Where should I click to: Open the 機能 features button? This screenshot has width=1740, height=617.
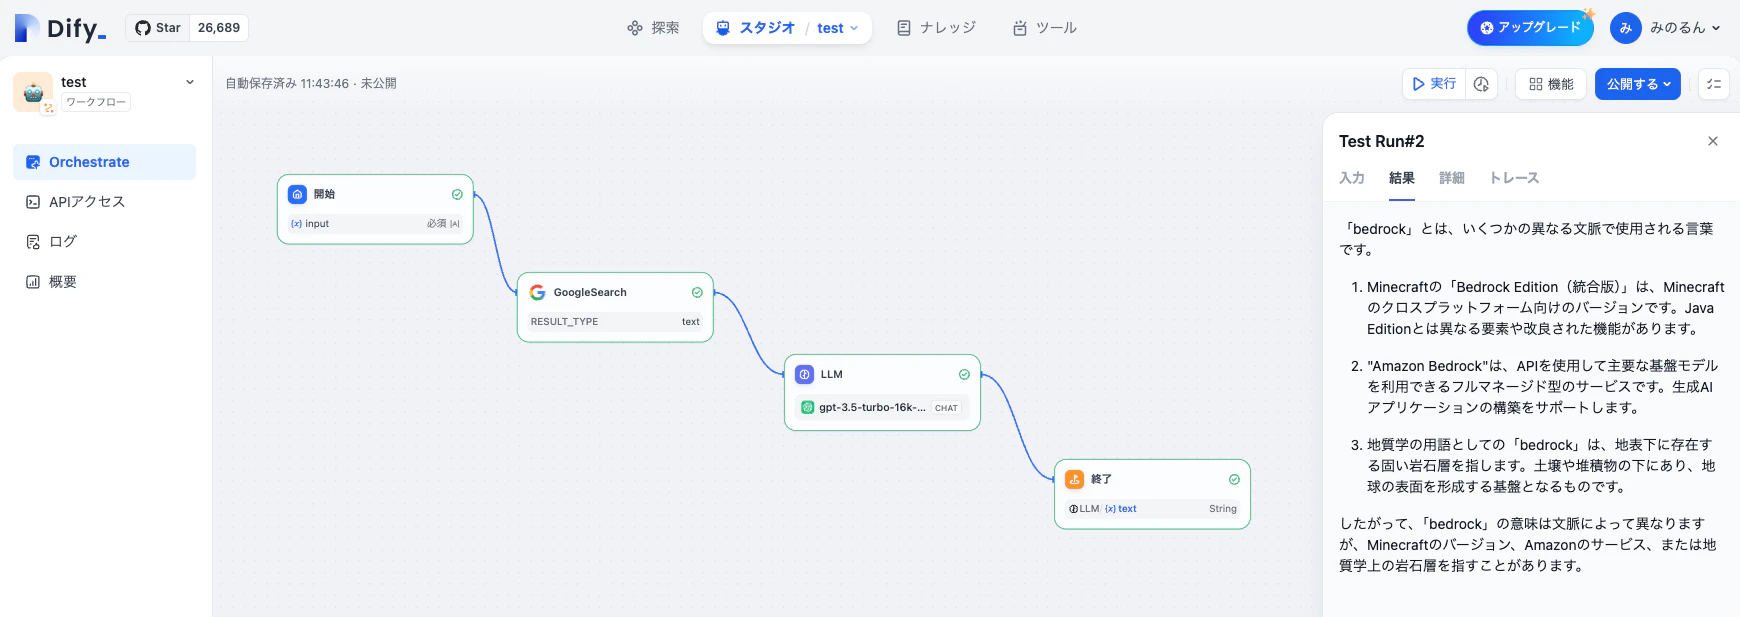[x=1551, y=84]
